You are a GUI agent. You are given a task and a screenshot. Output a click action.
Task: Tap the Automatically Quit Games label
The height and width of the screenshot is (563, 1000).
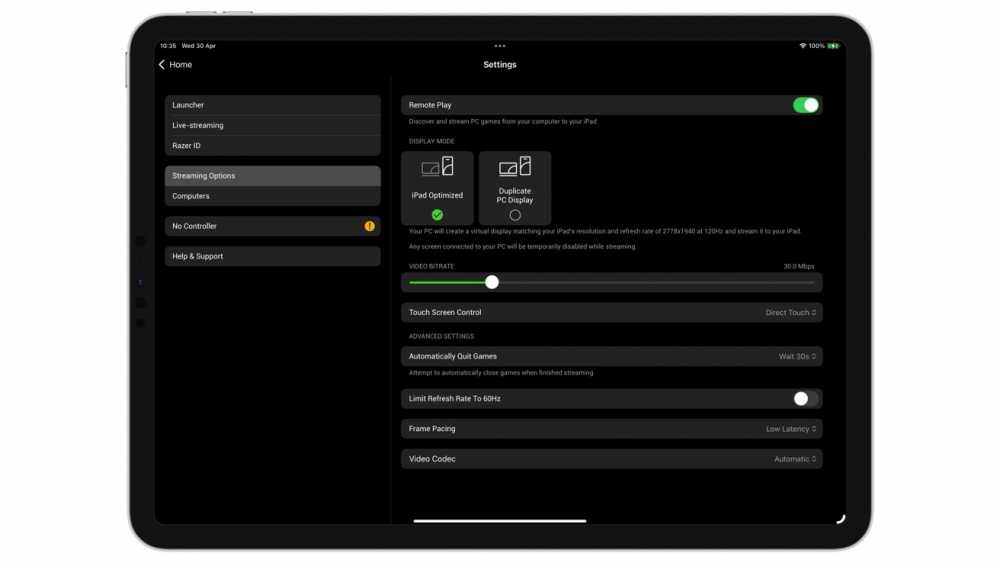point(452,356)
